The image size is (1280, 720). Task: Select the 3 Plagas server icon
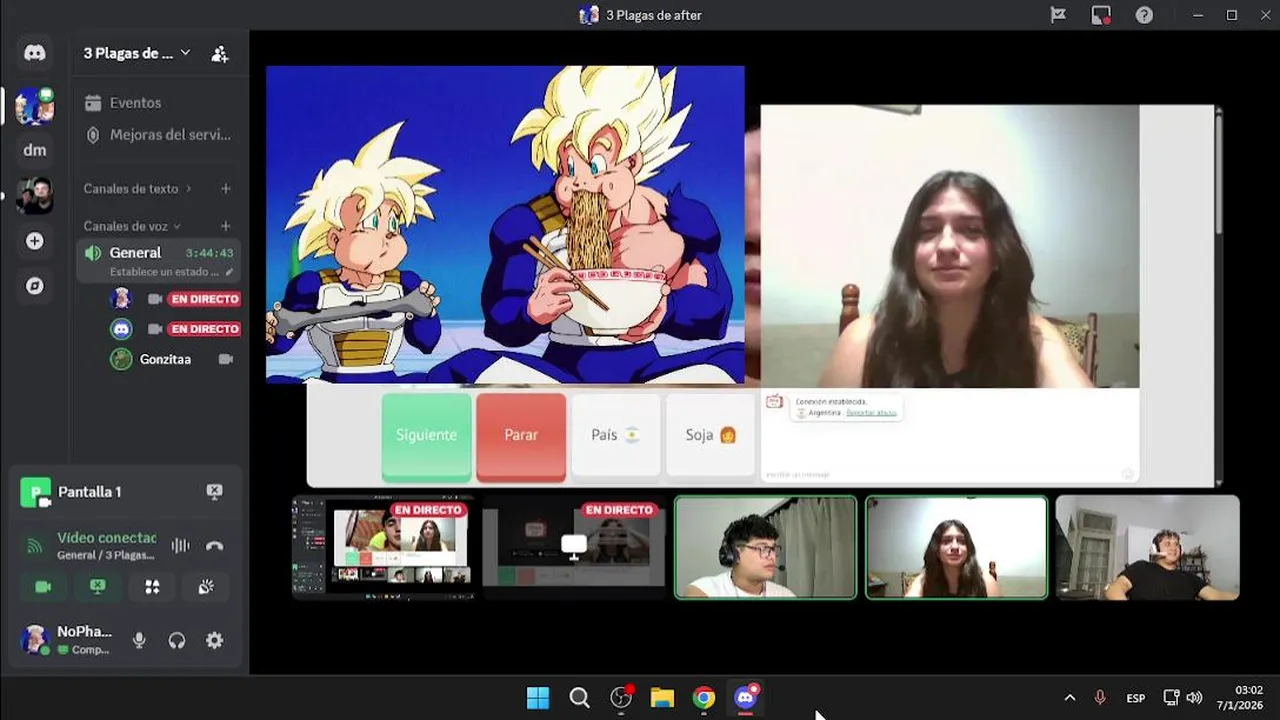point(35,105)
